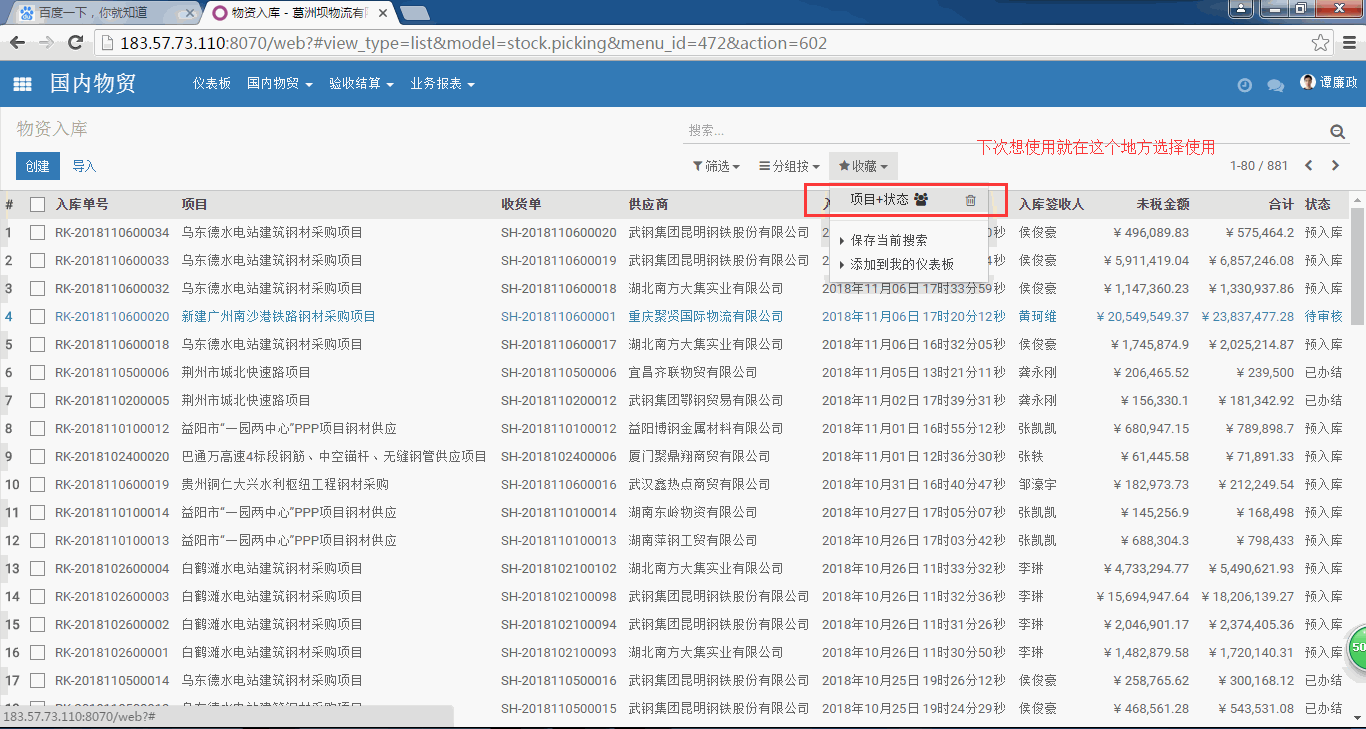1366x729 pixels.
Task: Tick the select-all checkbox in header
Action: [x=38, y=205]
